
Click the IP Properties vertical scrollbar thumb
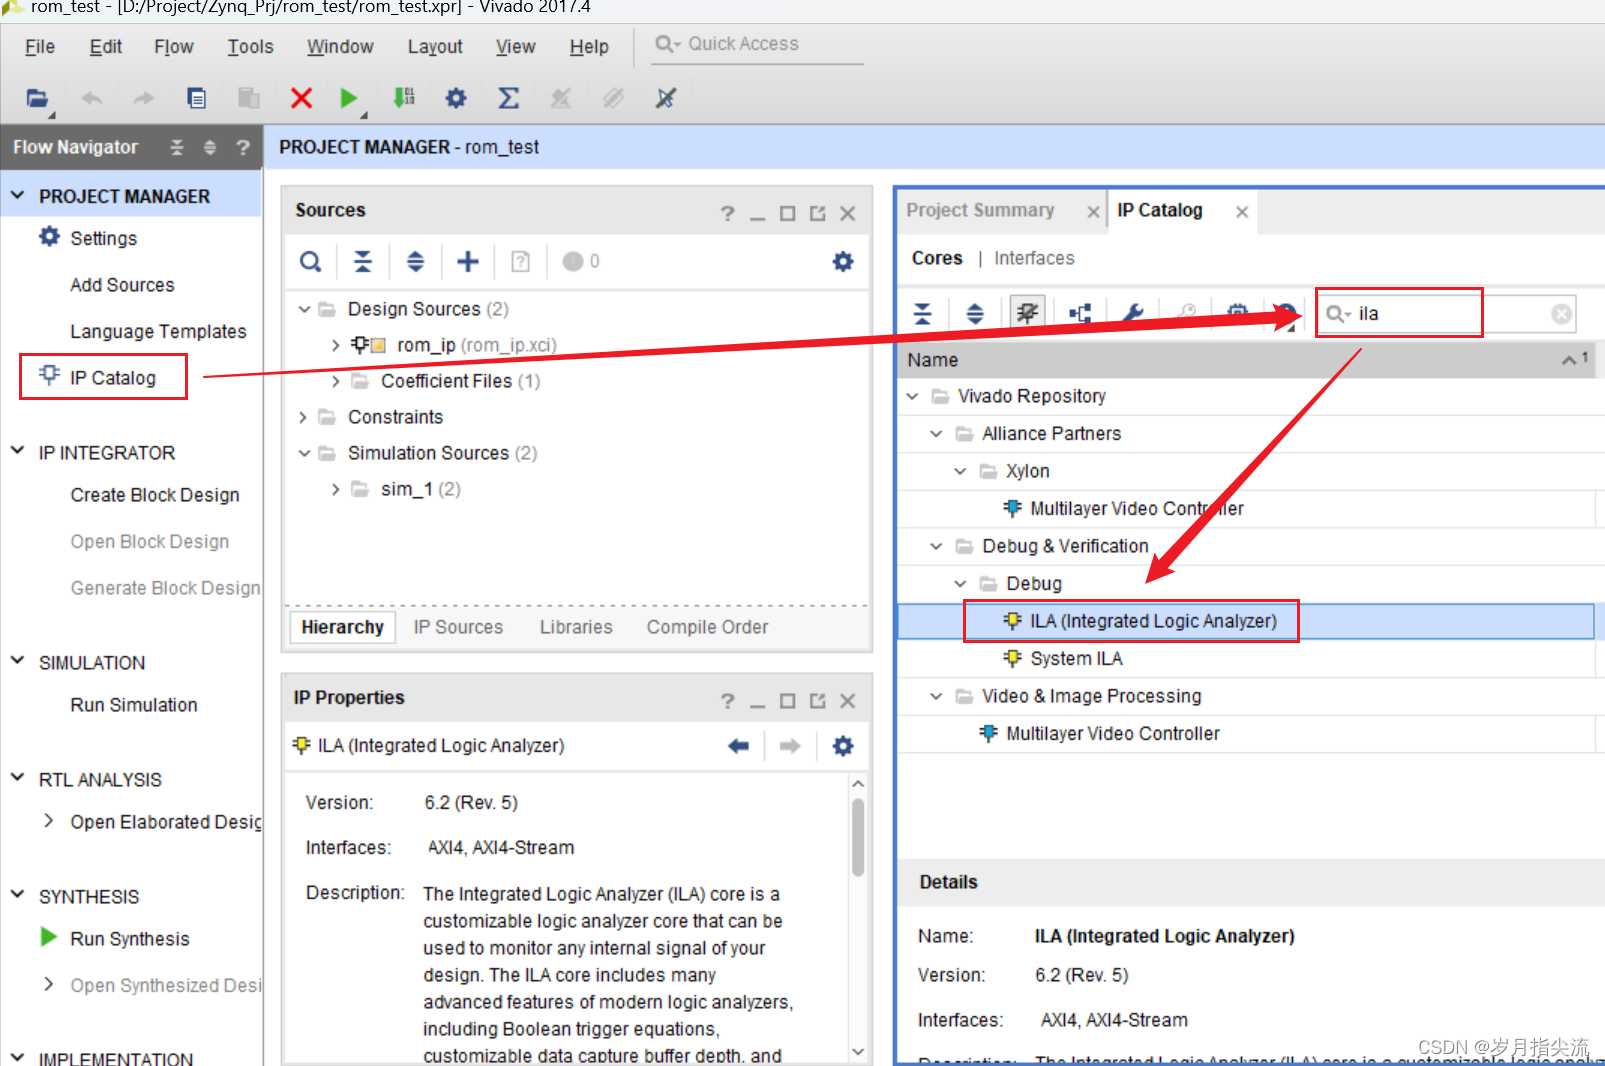858,838
